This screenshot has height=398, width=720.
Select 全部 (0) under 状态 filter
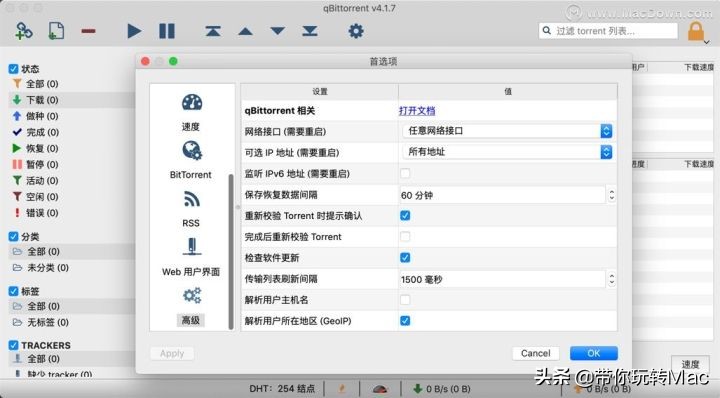tap(42, 84)
